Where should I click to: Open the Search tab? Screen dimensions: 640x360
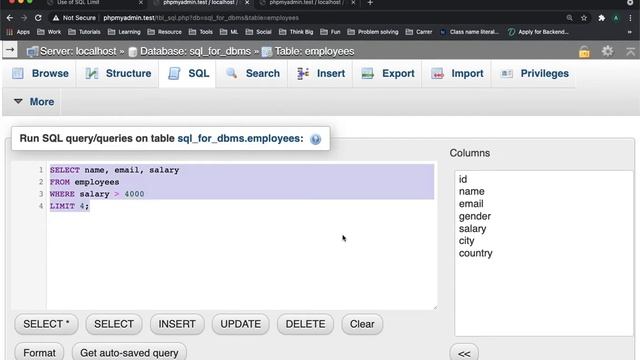253,73
